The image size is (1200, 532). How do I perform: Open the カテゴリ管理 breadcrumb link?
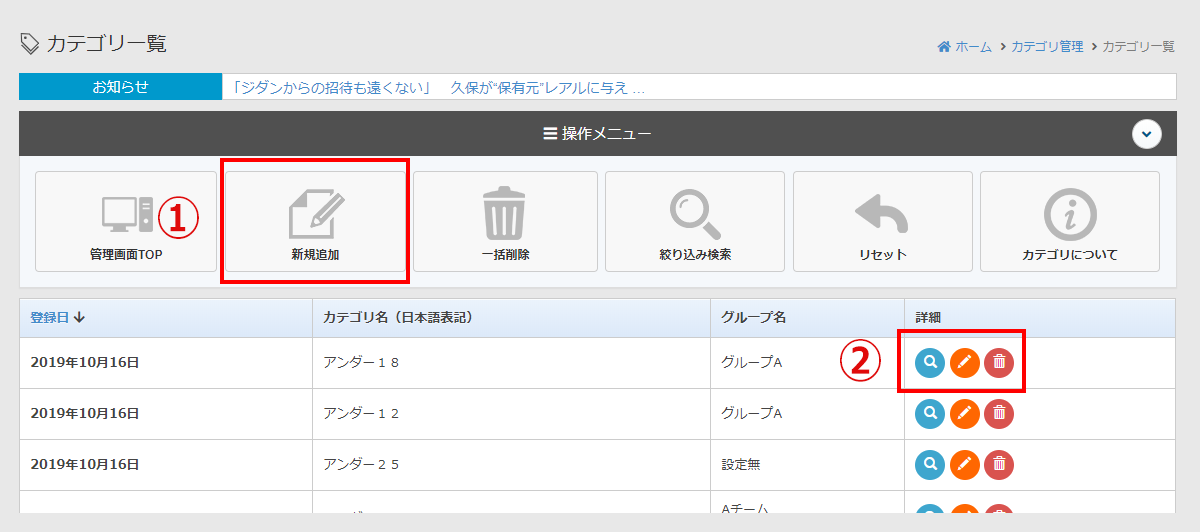[1047, 47]
